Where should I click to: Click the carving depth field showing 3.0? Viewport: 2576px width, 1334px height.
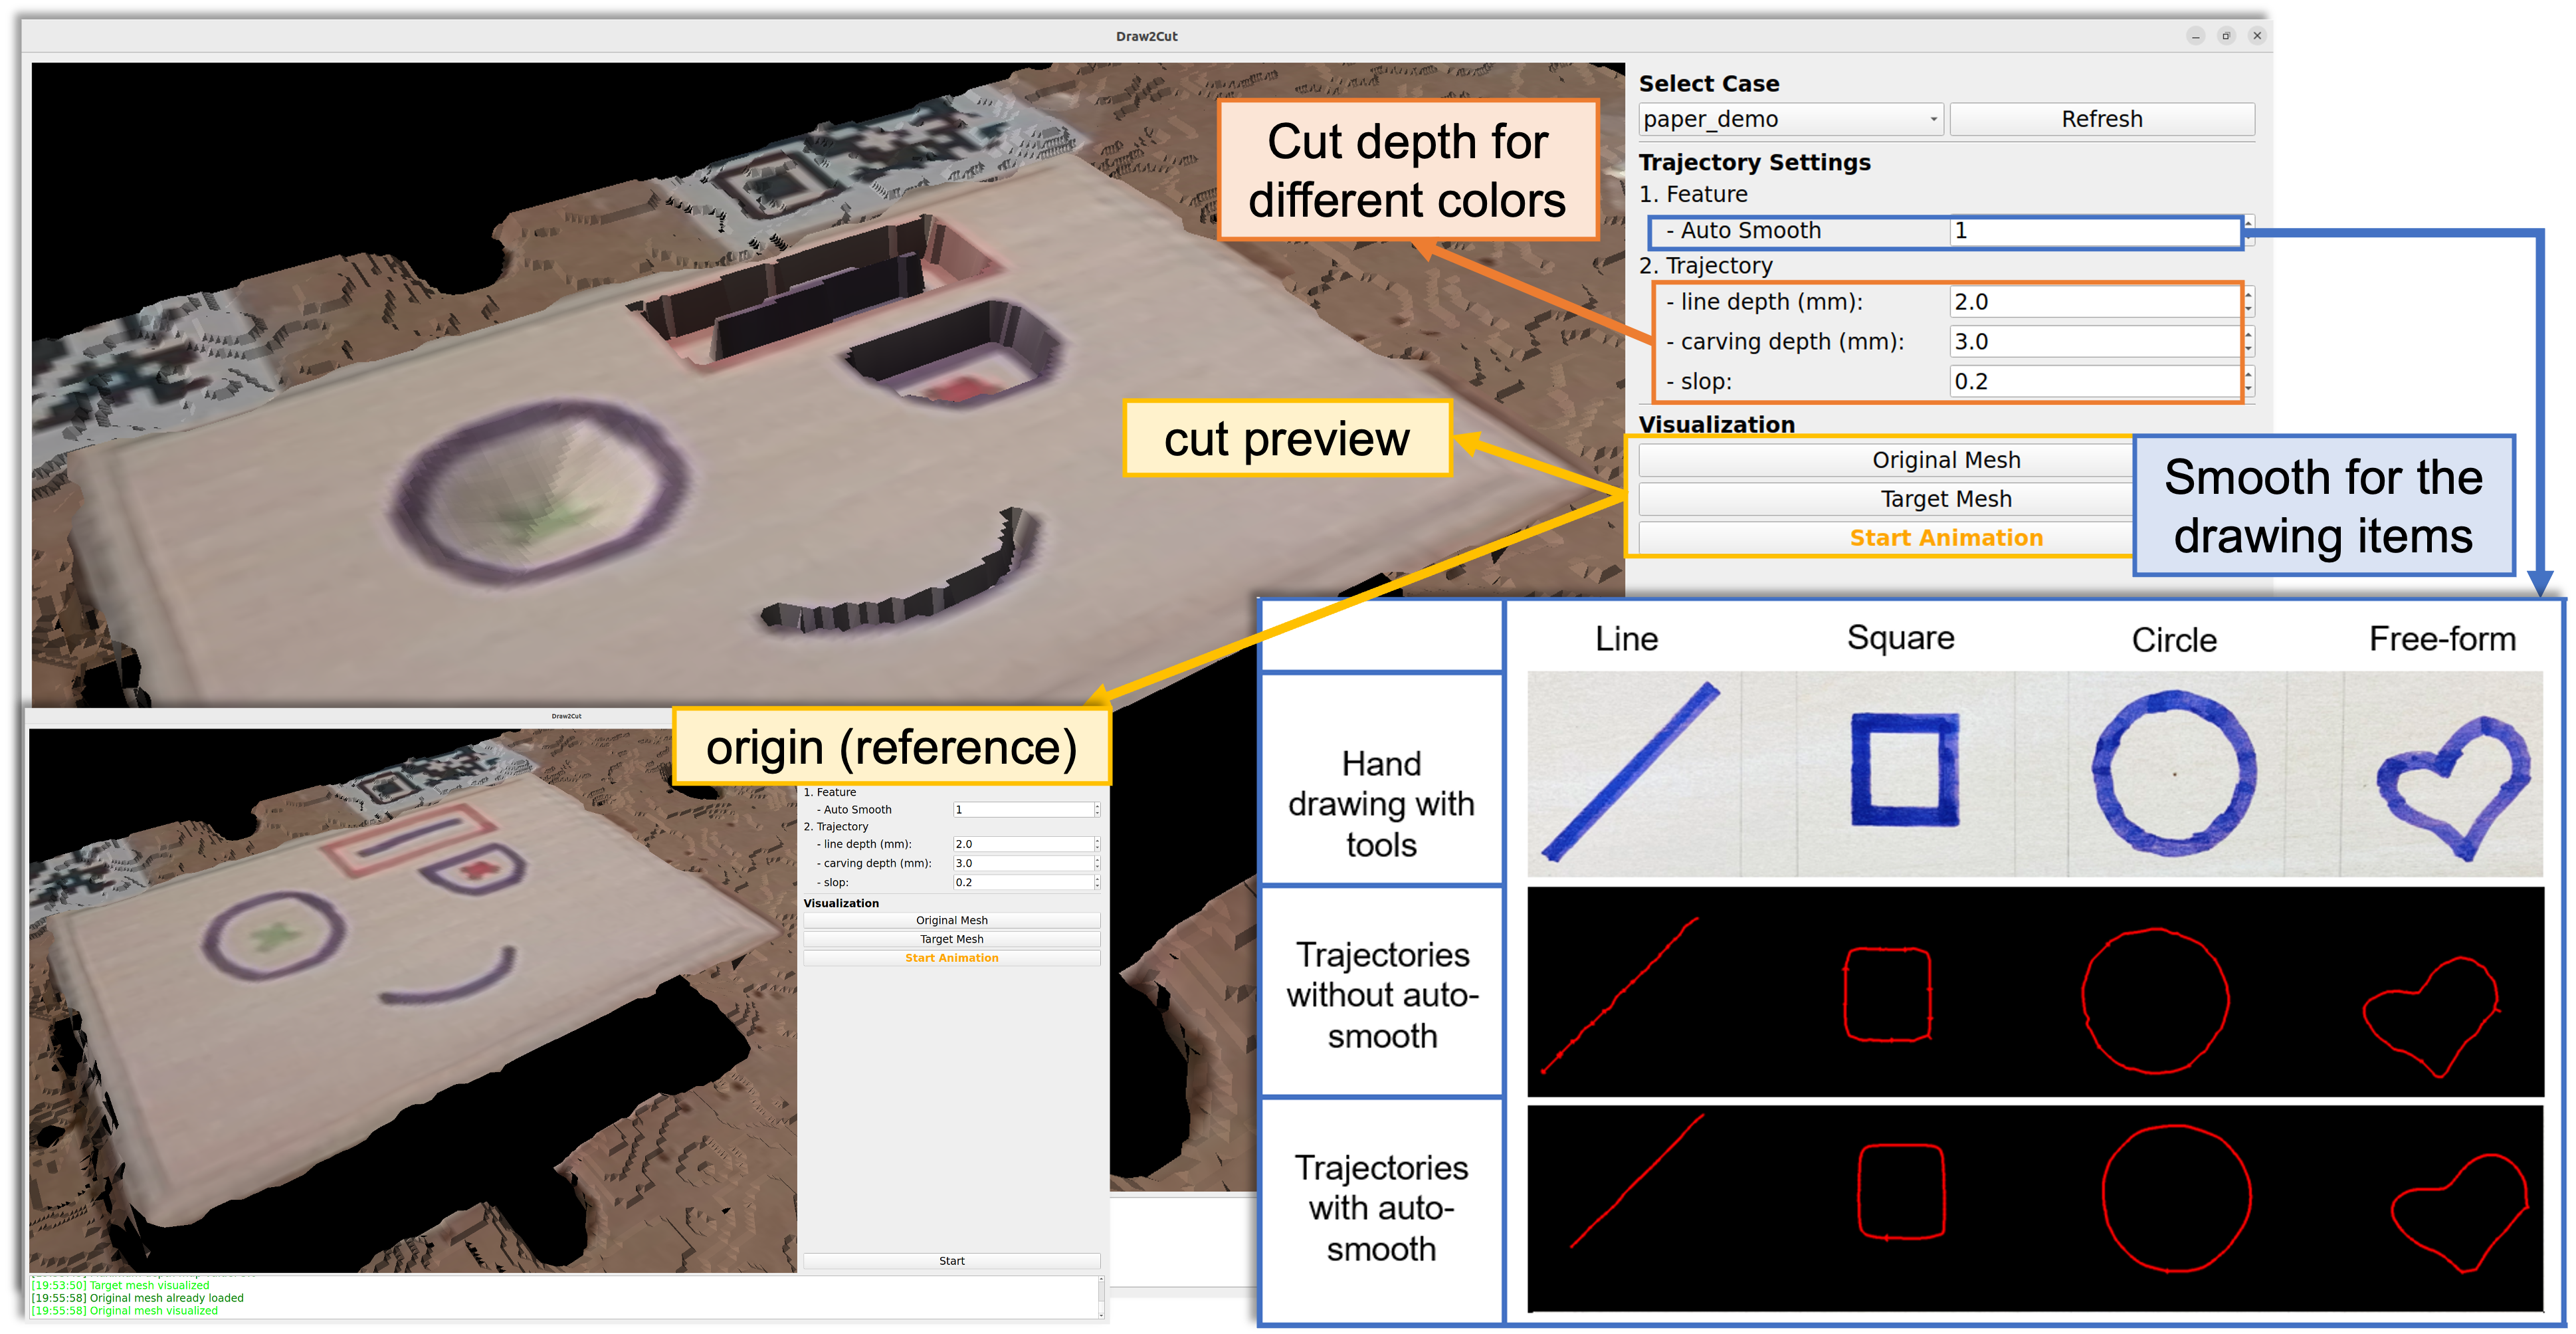2095,342
